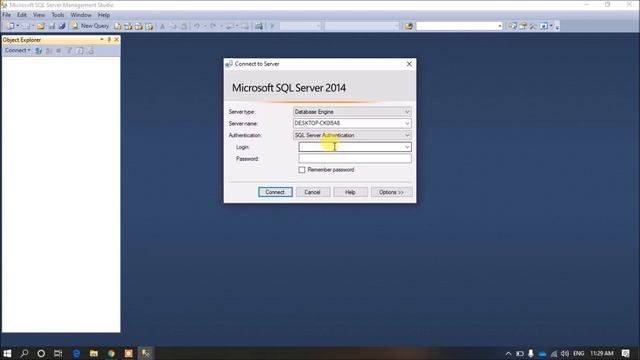This screenshot has height=360, width=640.
Task: Click the taskbar Search magnifier icon
Action: click(24, 353)
